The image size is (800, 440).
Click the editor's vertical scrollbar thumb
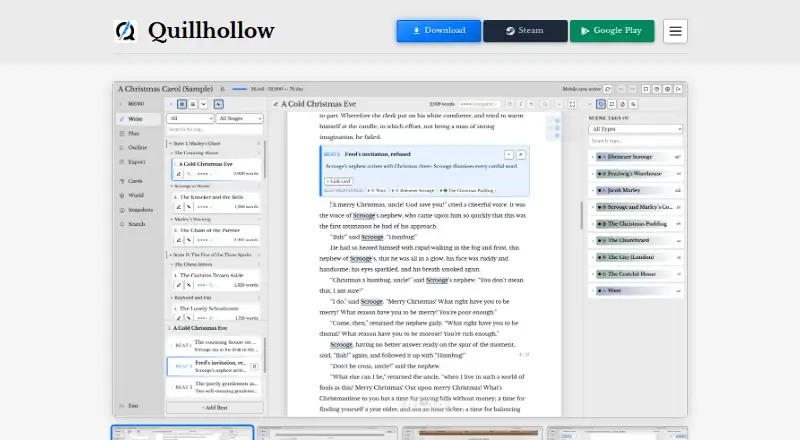[x=581, y=215]
